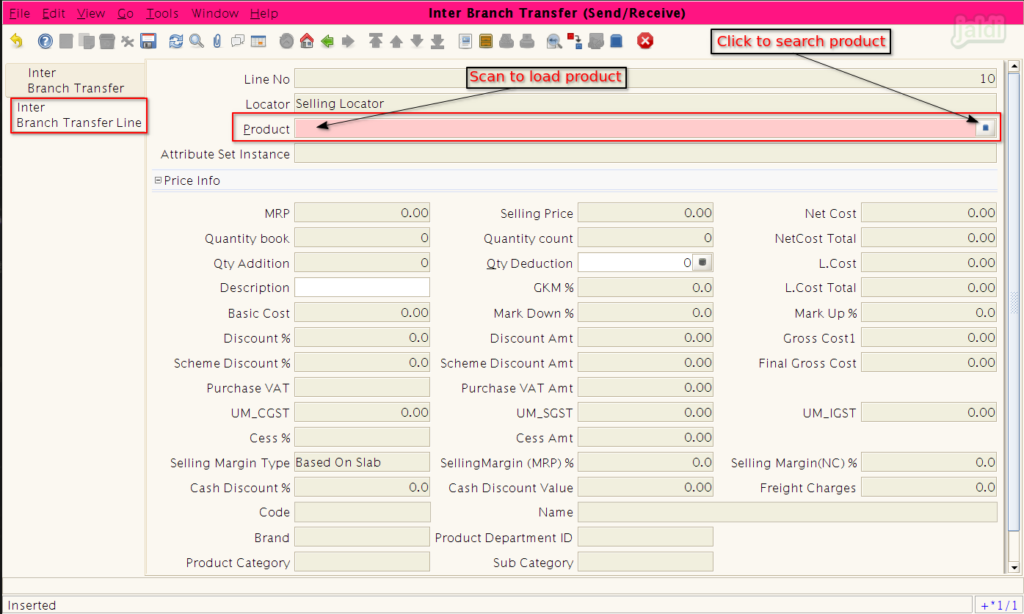Screen dimensions: 1024x614
Task: Refresh data using the blue arrows icon
Action: click(x=176, y=41)
